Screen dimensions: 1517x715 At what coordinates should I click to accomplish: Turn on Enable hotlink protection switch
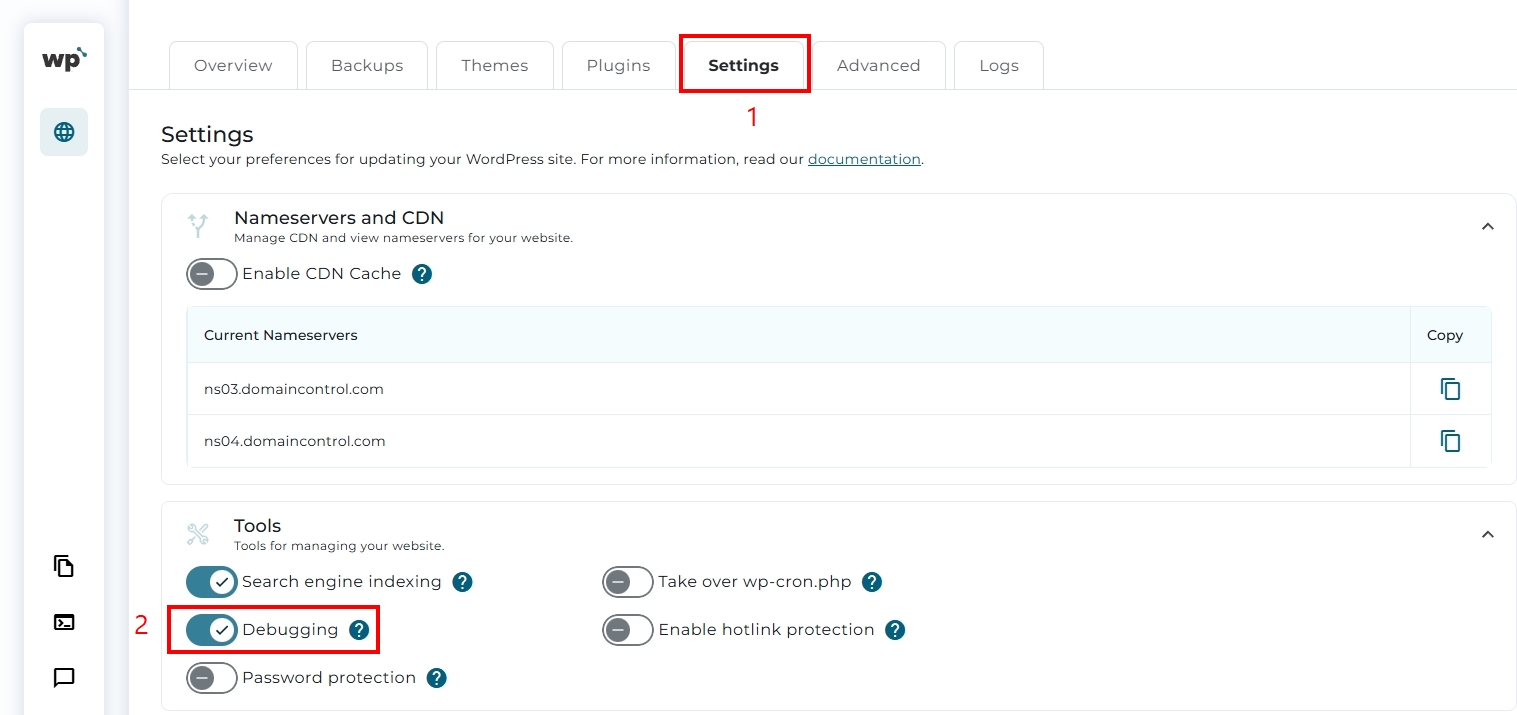click(627, 630)
